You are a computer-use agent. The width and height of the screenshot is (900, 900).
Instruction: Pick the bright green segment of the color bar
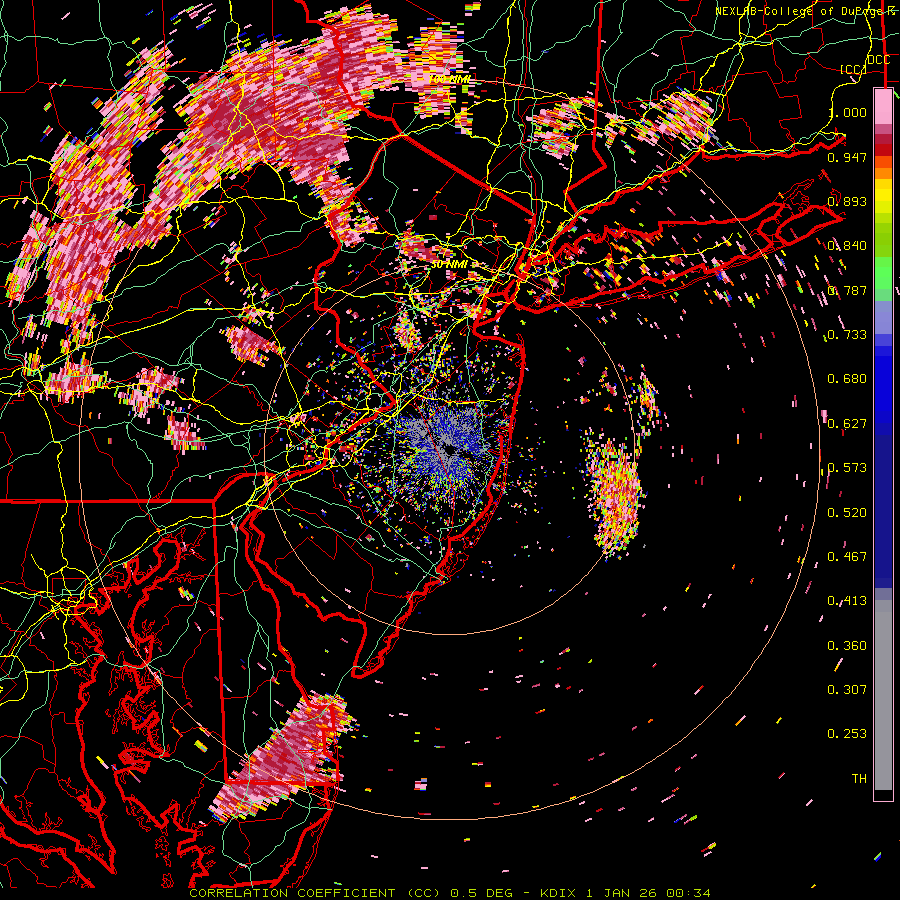(883, 273)
